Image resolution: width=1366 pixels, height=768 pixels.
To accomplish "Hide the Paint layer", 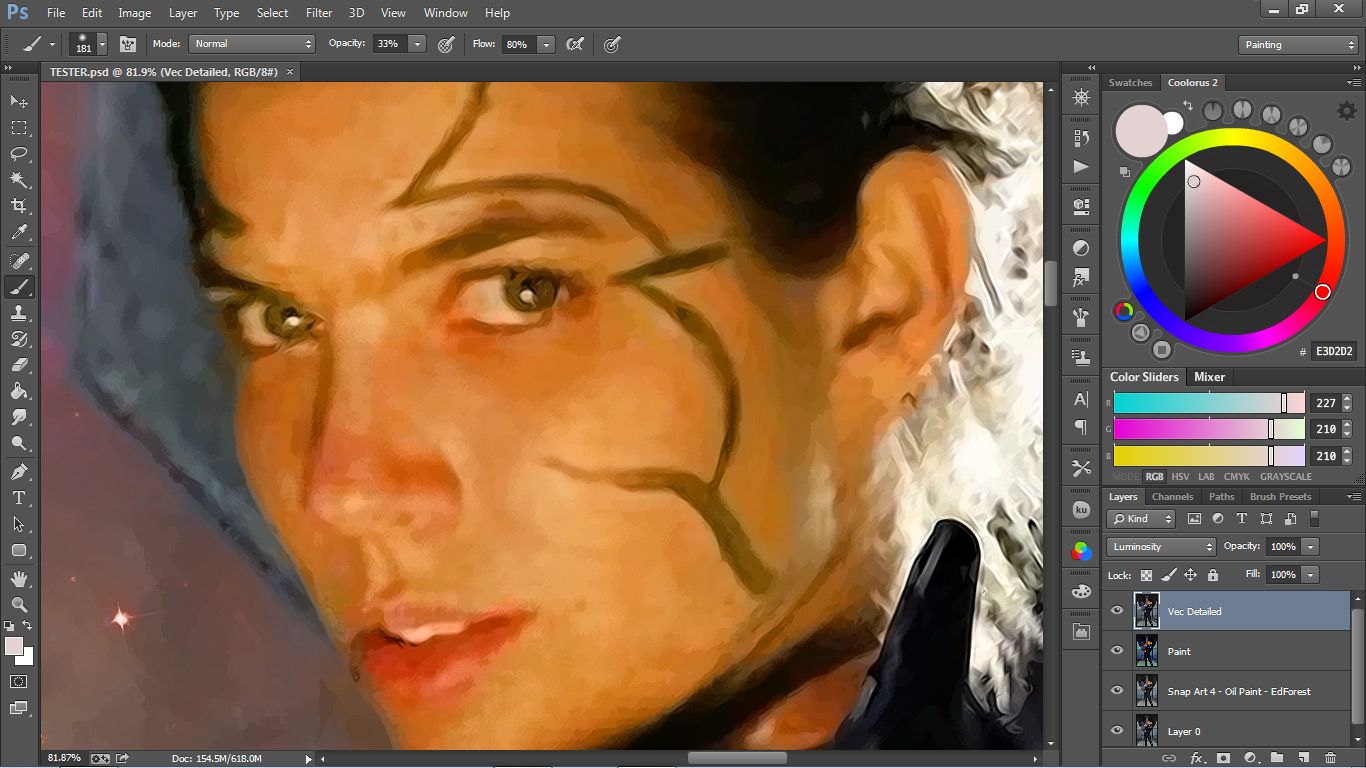I will [x=1117, y=651].
